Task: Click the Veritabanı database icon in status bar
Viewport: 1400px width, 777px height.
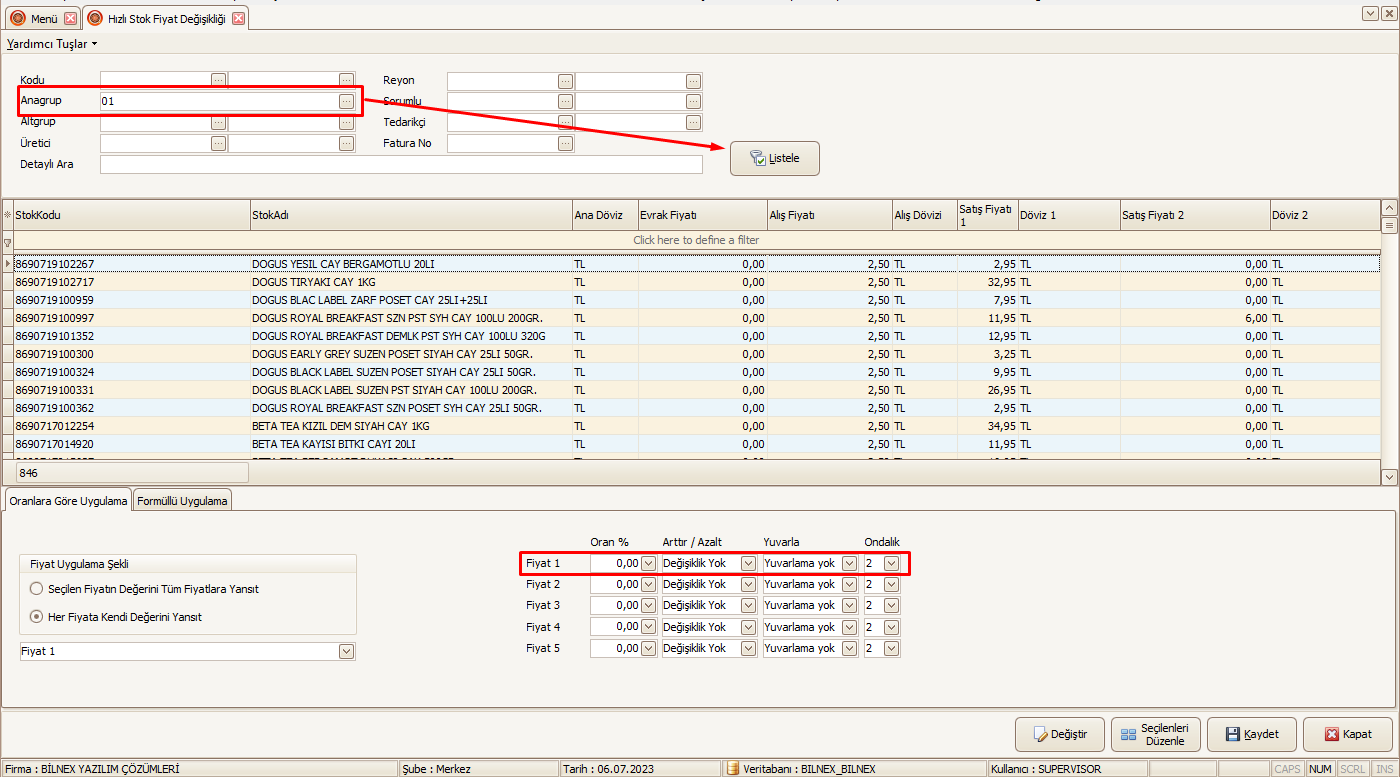Action: pos(732,768)
